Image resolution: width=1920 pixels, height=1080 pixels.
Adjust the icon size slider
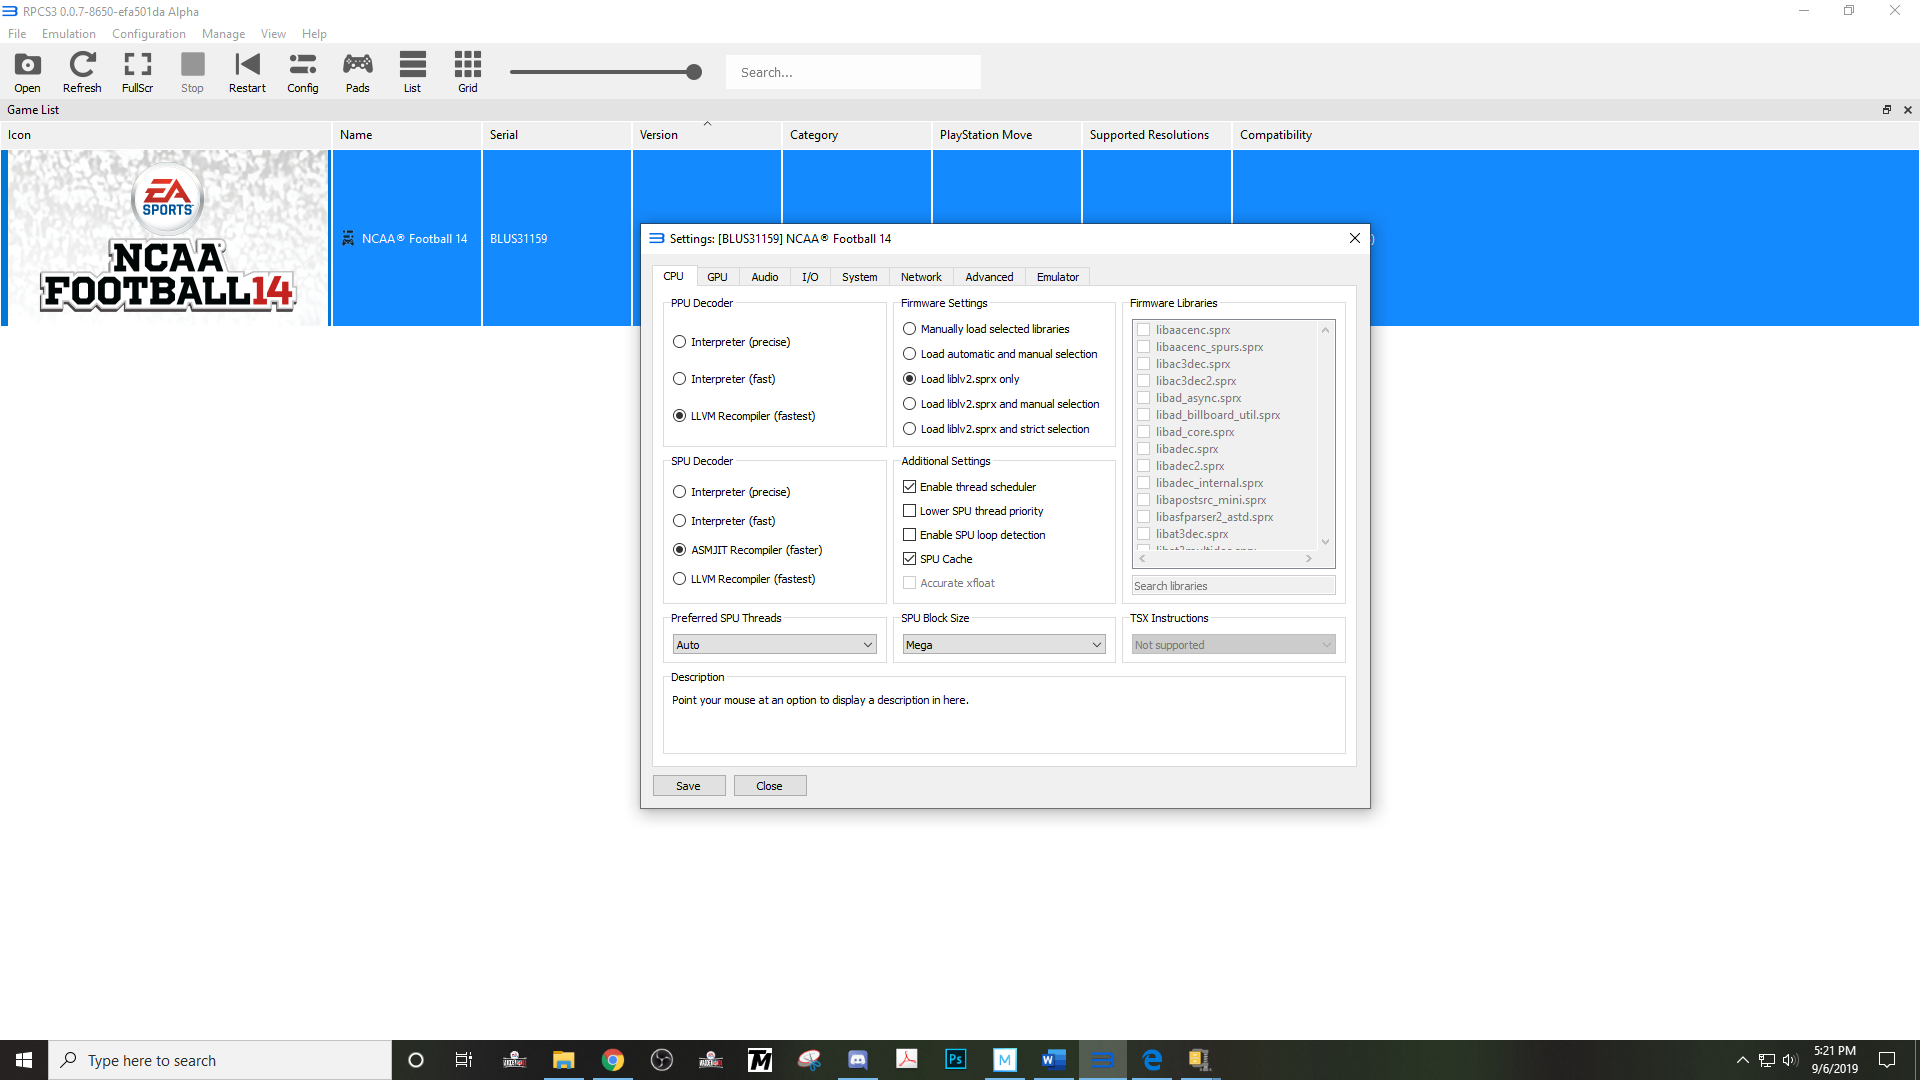coord(694,72)
